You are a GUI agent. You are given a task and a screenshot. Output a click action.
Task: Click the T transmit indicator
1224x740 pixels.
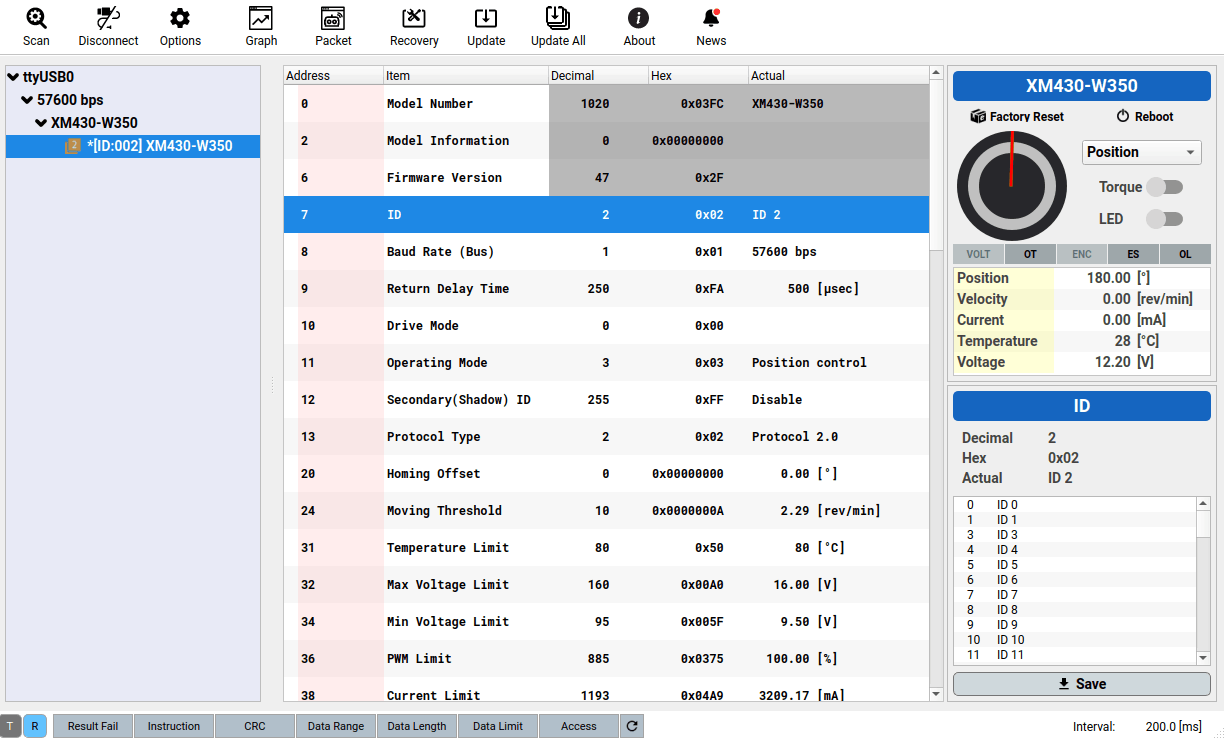coord(11,726)
